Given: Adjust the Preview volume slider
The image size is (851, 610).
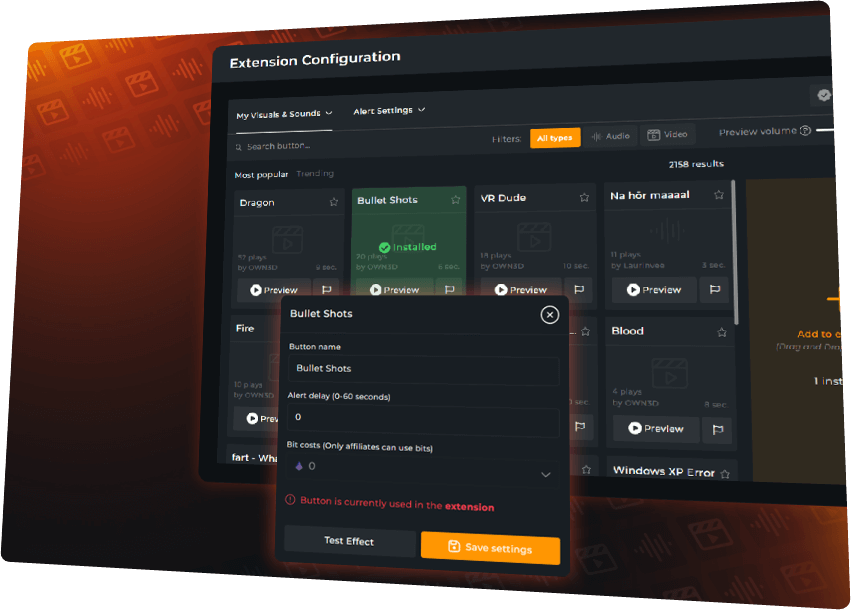Looking at the screenshot, I should click(x=825, y=130).
